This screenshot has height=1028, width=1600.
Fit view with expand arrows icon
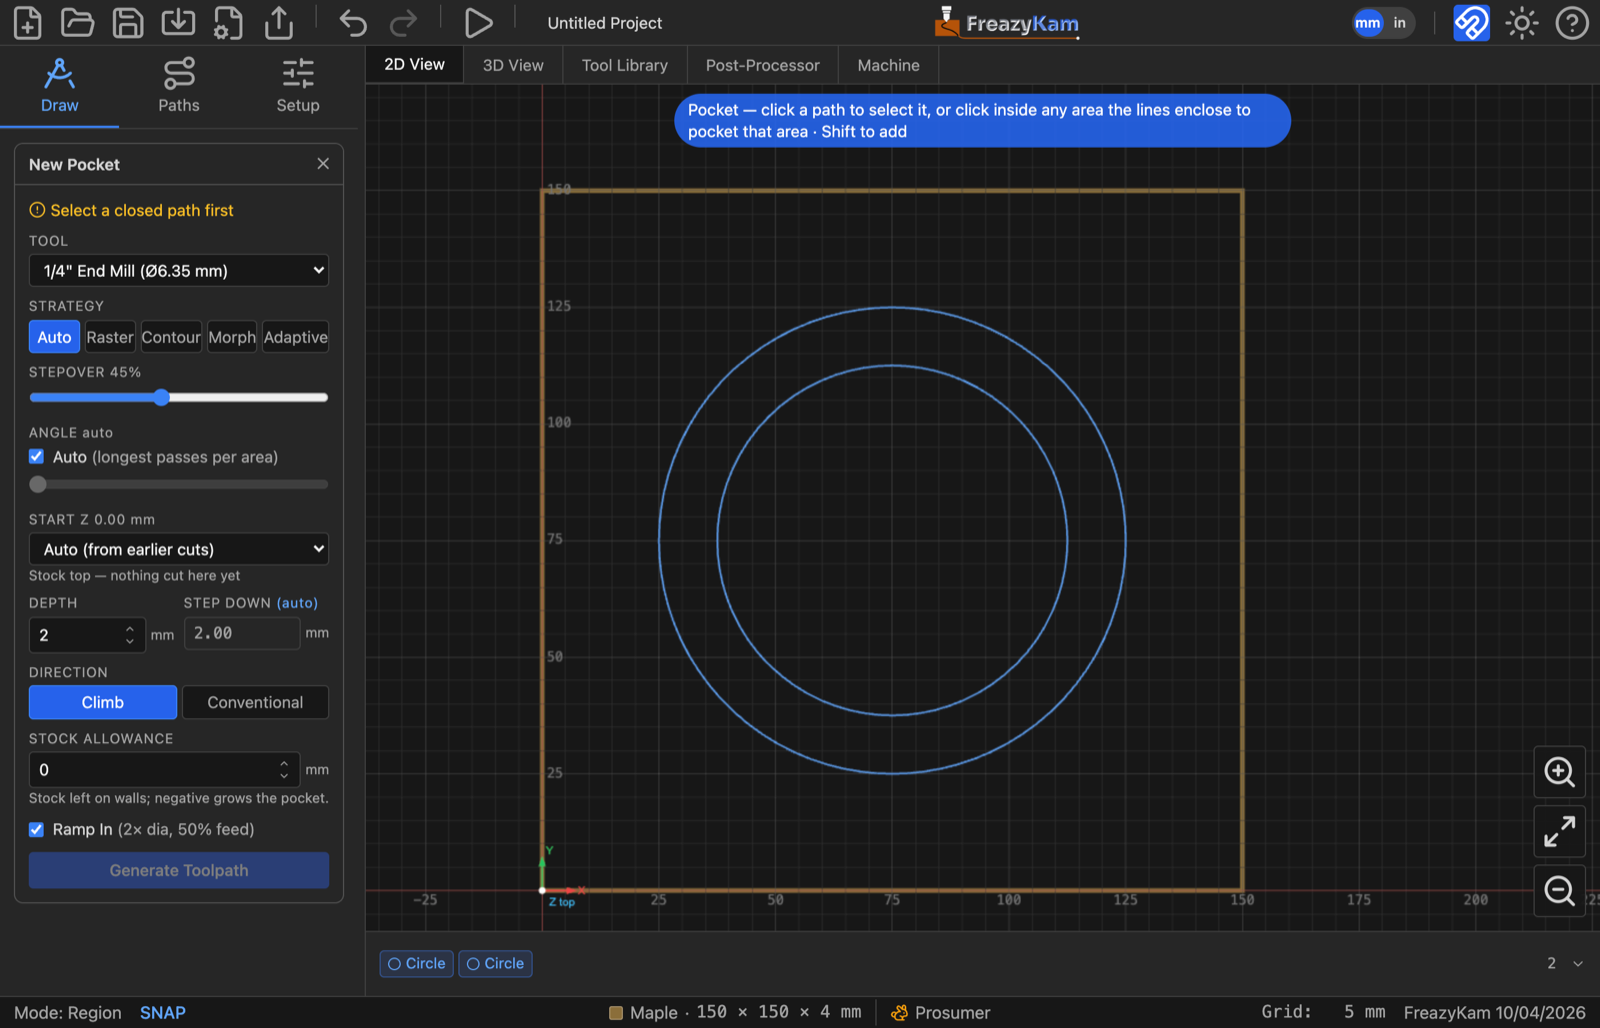[x=1560, y=831]
